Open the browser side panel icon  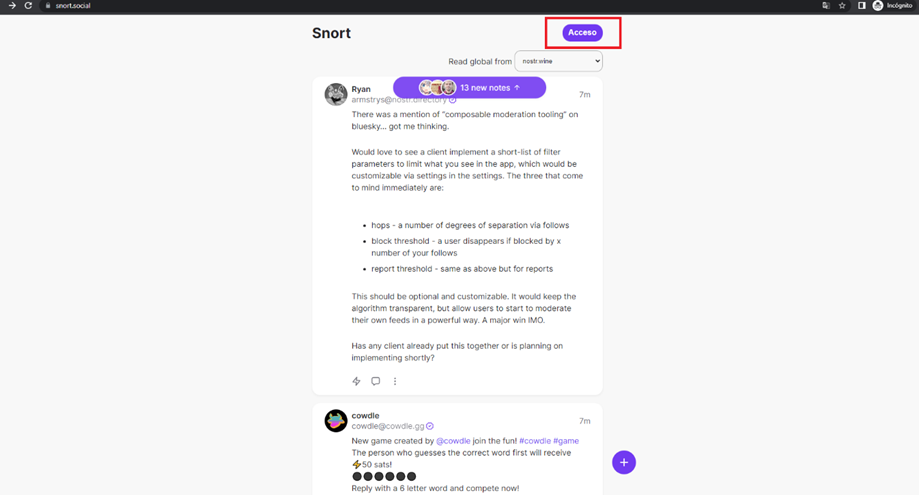click(x=862, y=5)
